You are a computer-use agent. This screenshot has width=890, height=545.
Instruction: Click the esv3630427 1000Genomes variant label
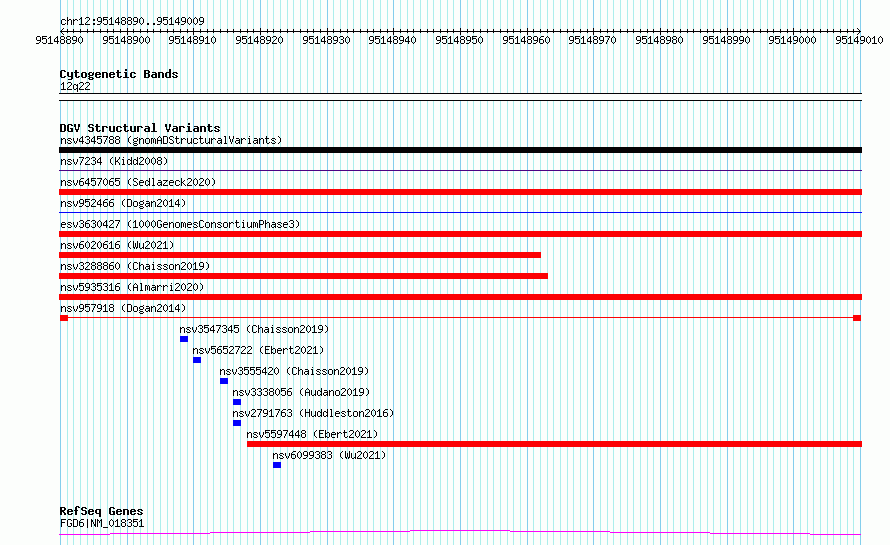pos(180,224)
